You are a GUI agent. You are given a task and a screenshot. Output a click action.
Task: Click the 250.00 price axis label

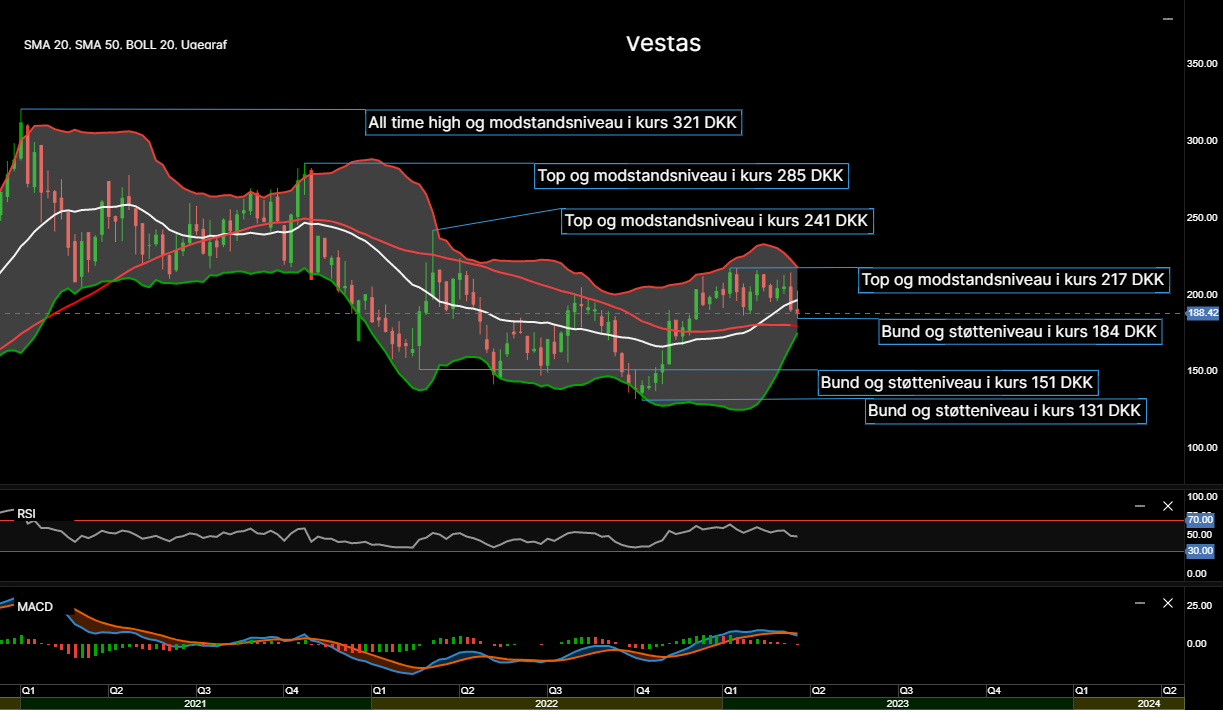point(1203,218)
